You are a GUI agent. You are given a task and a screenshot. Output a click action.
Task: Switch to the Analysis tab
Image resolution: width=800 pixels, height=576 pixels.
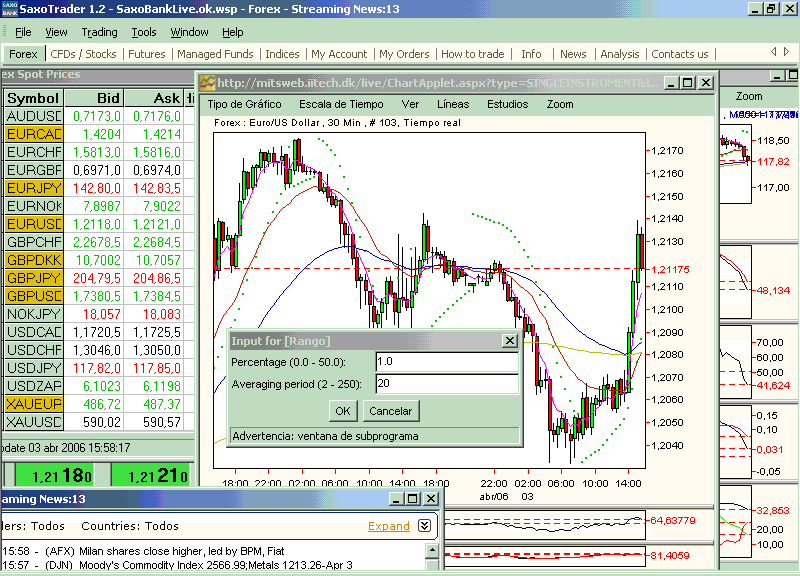tap(619, 54)
